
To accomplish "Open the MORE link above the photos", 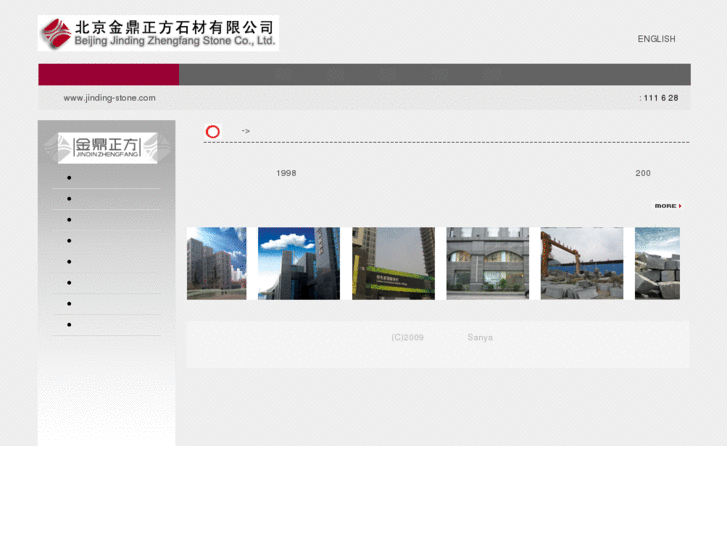I will click(x=668, y=205).
